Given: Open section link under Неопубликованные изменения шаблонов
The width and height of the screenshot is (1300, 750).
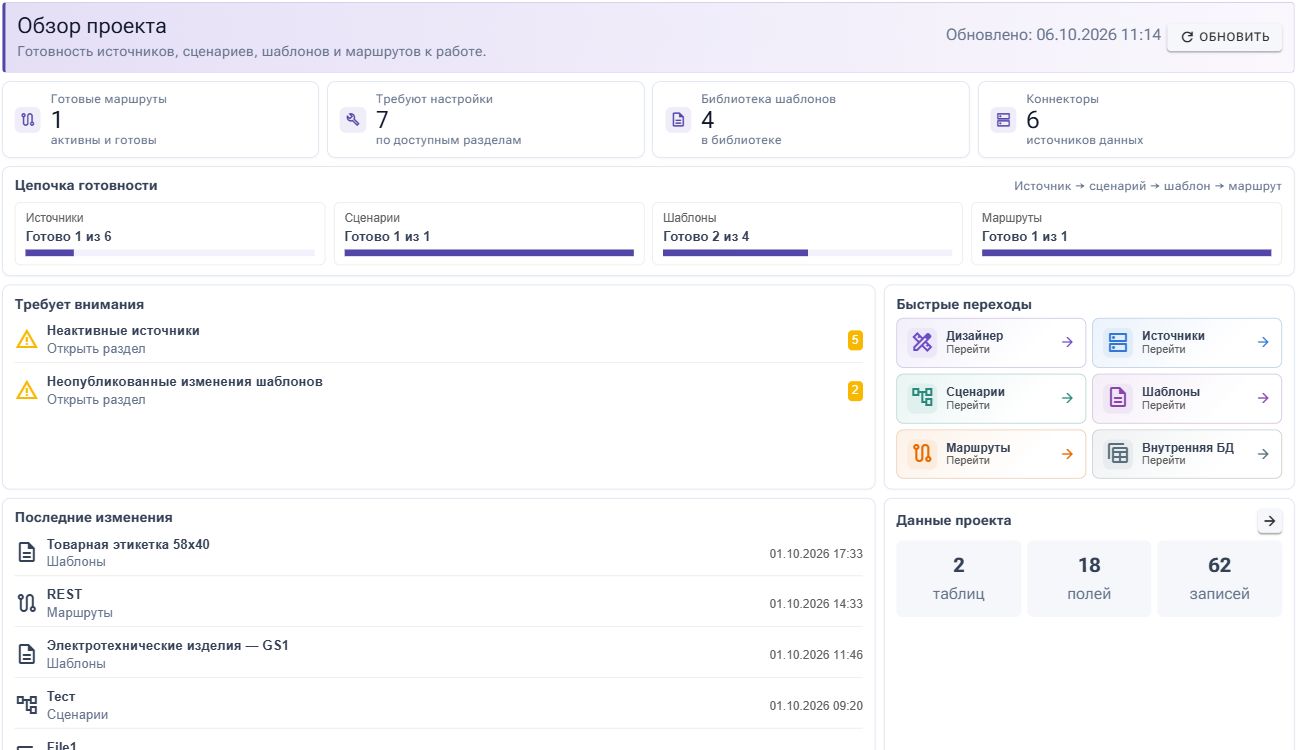Looking at the screenshot, I should pos(96,400).
